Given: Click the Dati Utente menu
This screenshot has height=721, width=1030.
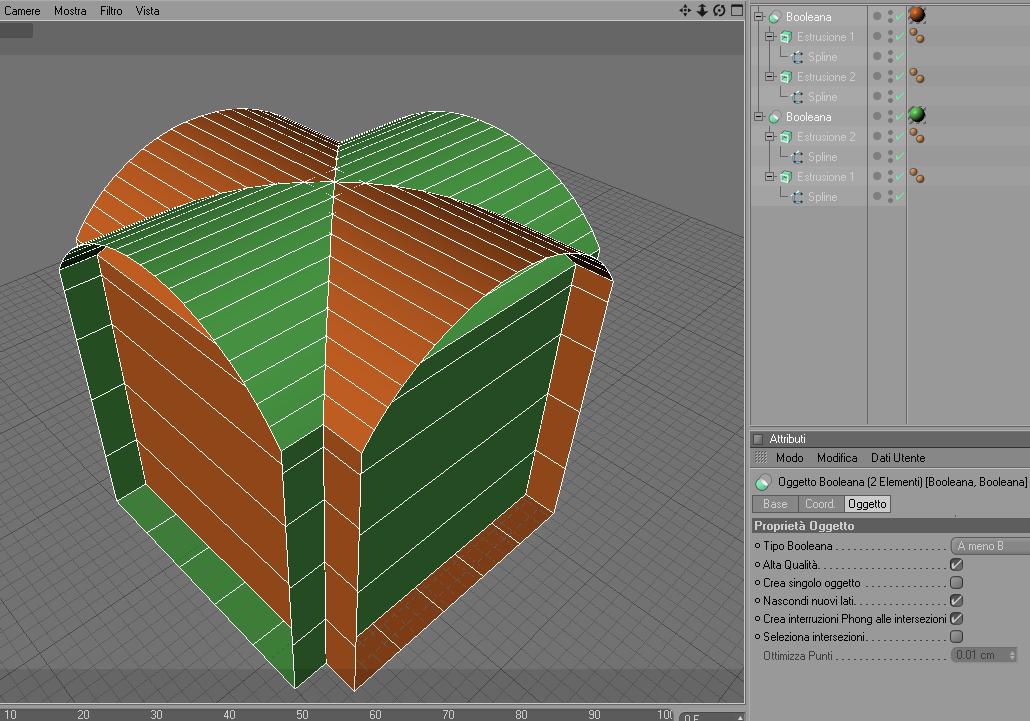Looking at the screenshot, I should pos(898,458).
